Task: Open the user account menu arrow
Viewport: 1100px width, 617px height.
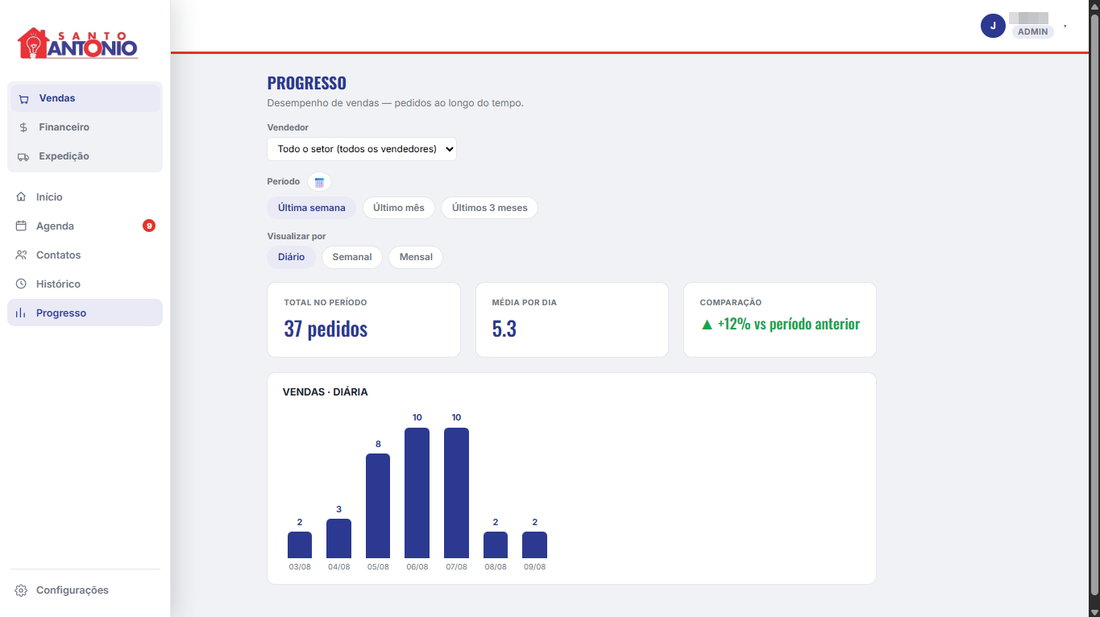Action: coord(1065,27)
